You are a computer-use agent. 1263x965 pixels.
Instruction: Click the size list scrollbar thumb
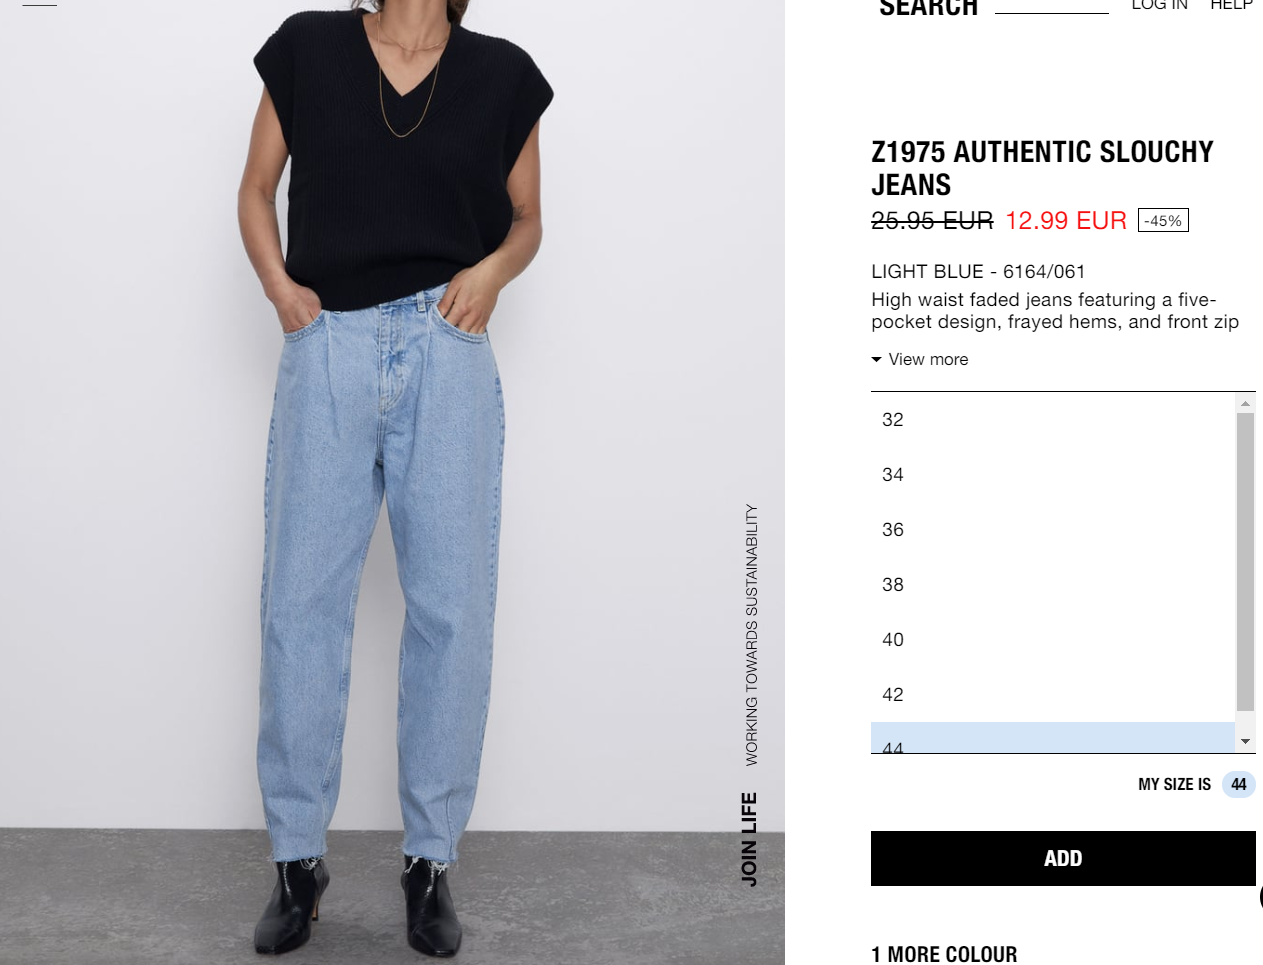tap(1245, 561)
